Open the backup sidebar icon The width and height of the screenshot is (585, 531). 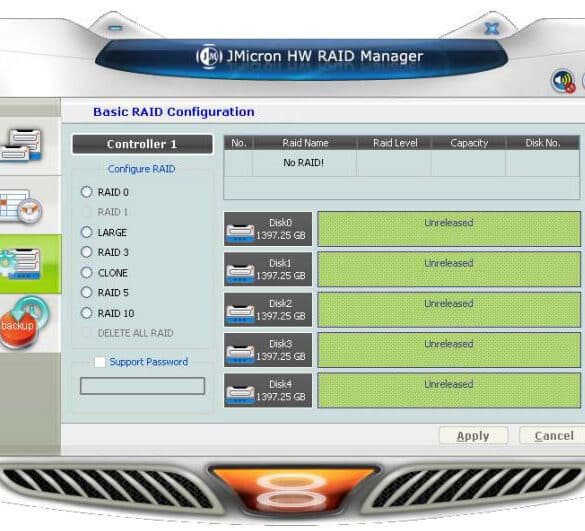click(x=23, y=323)
